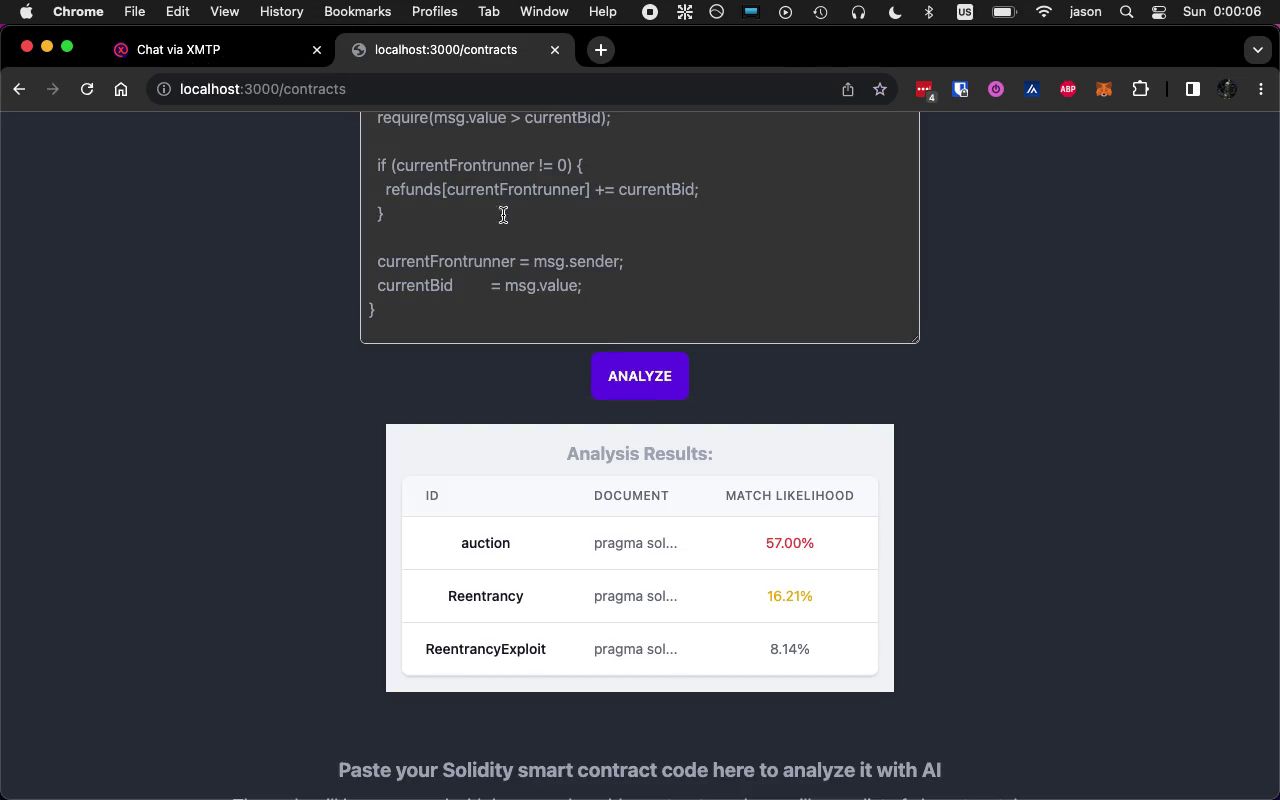Viewport: 1280px width, 800px height.
Task: Open the Bluetooth status icon
Action: (x=929, y=12)
